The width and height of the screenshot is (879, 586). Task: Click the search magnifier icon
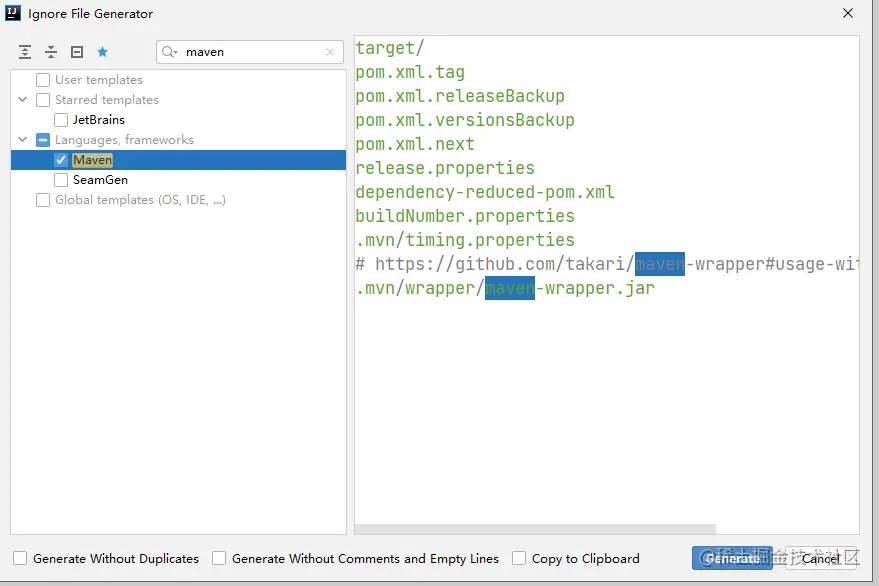[170, 52]
